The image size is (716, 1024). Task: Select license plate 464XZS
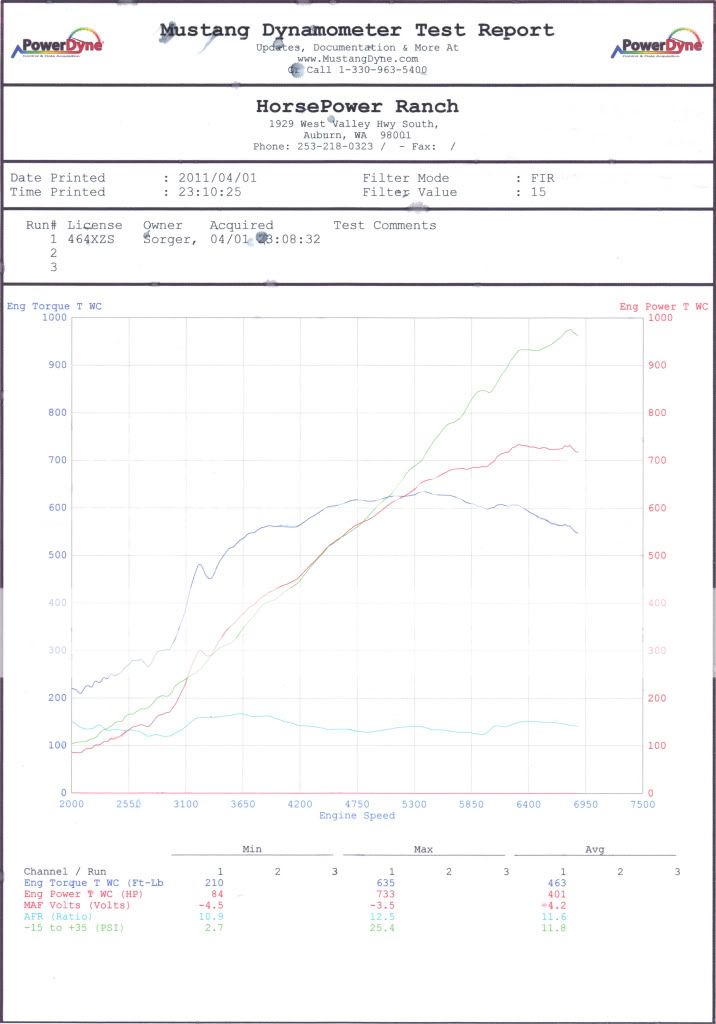click(91, 239)
